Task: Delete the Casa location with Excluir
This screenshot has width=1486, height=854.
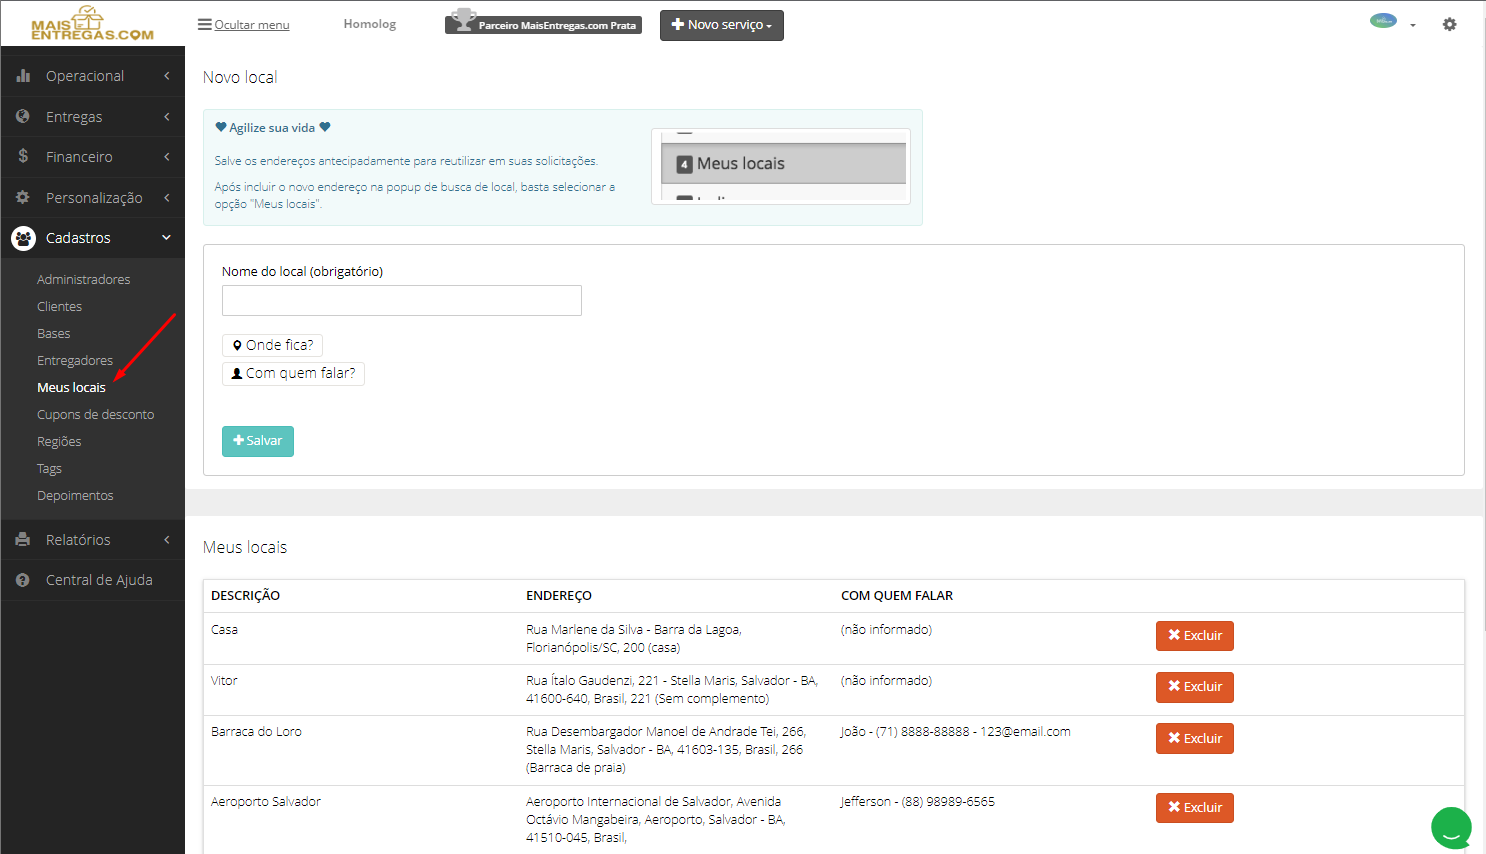Action: (1195, 636)
